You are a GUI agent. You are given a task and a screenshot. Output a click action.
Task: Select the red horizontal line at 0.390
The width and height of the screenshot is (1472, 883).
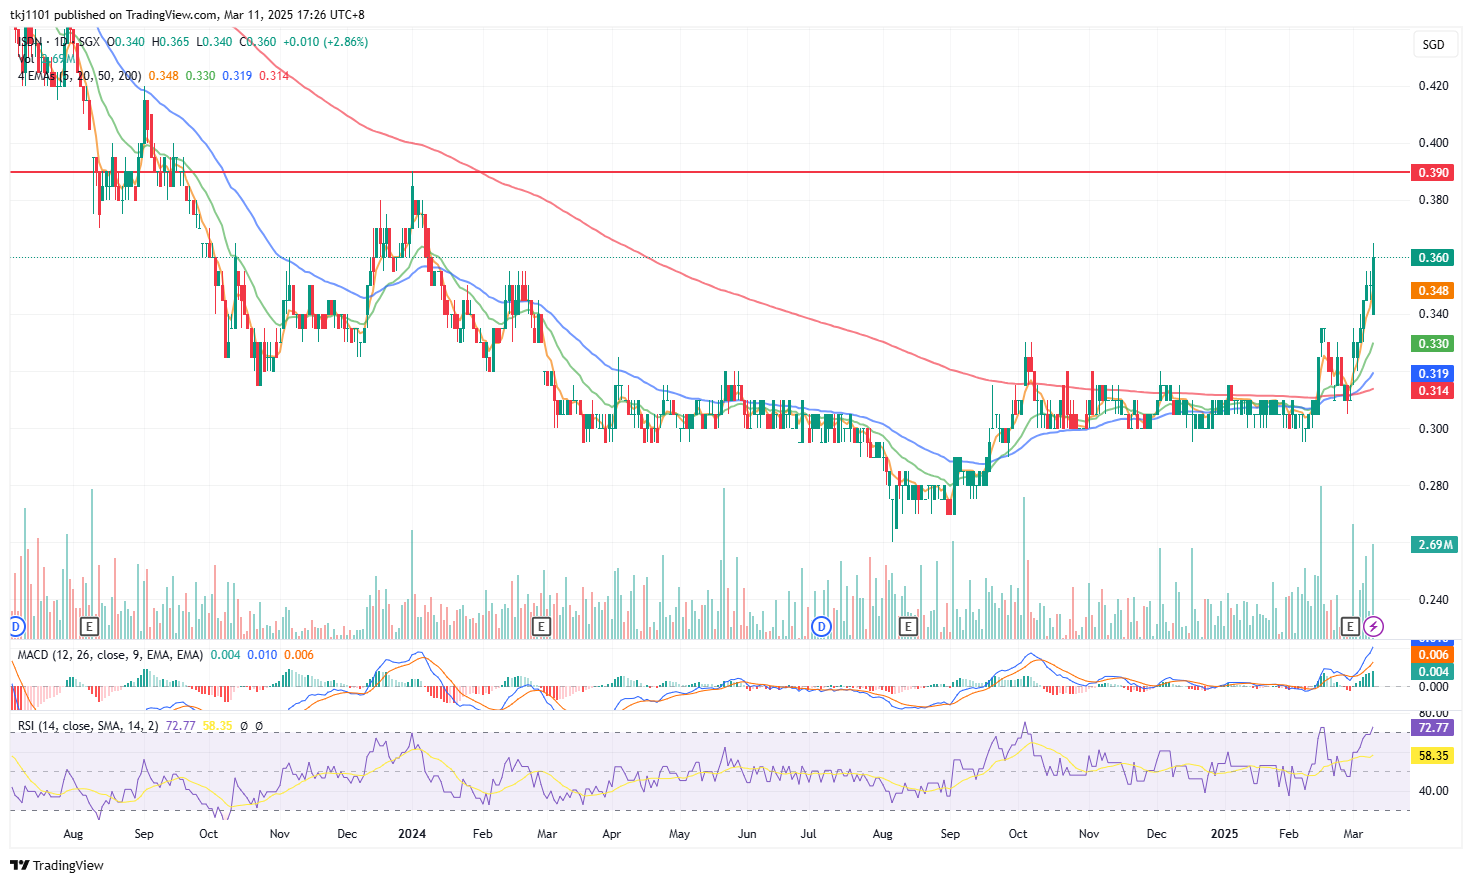(710, 172)
